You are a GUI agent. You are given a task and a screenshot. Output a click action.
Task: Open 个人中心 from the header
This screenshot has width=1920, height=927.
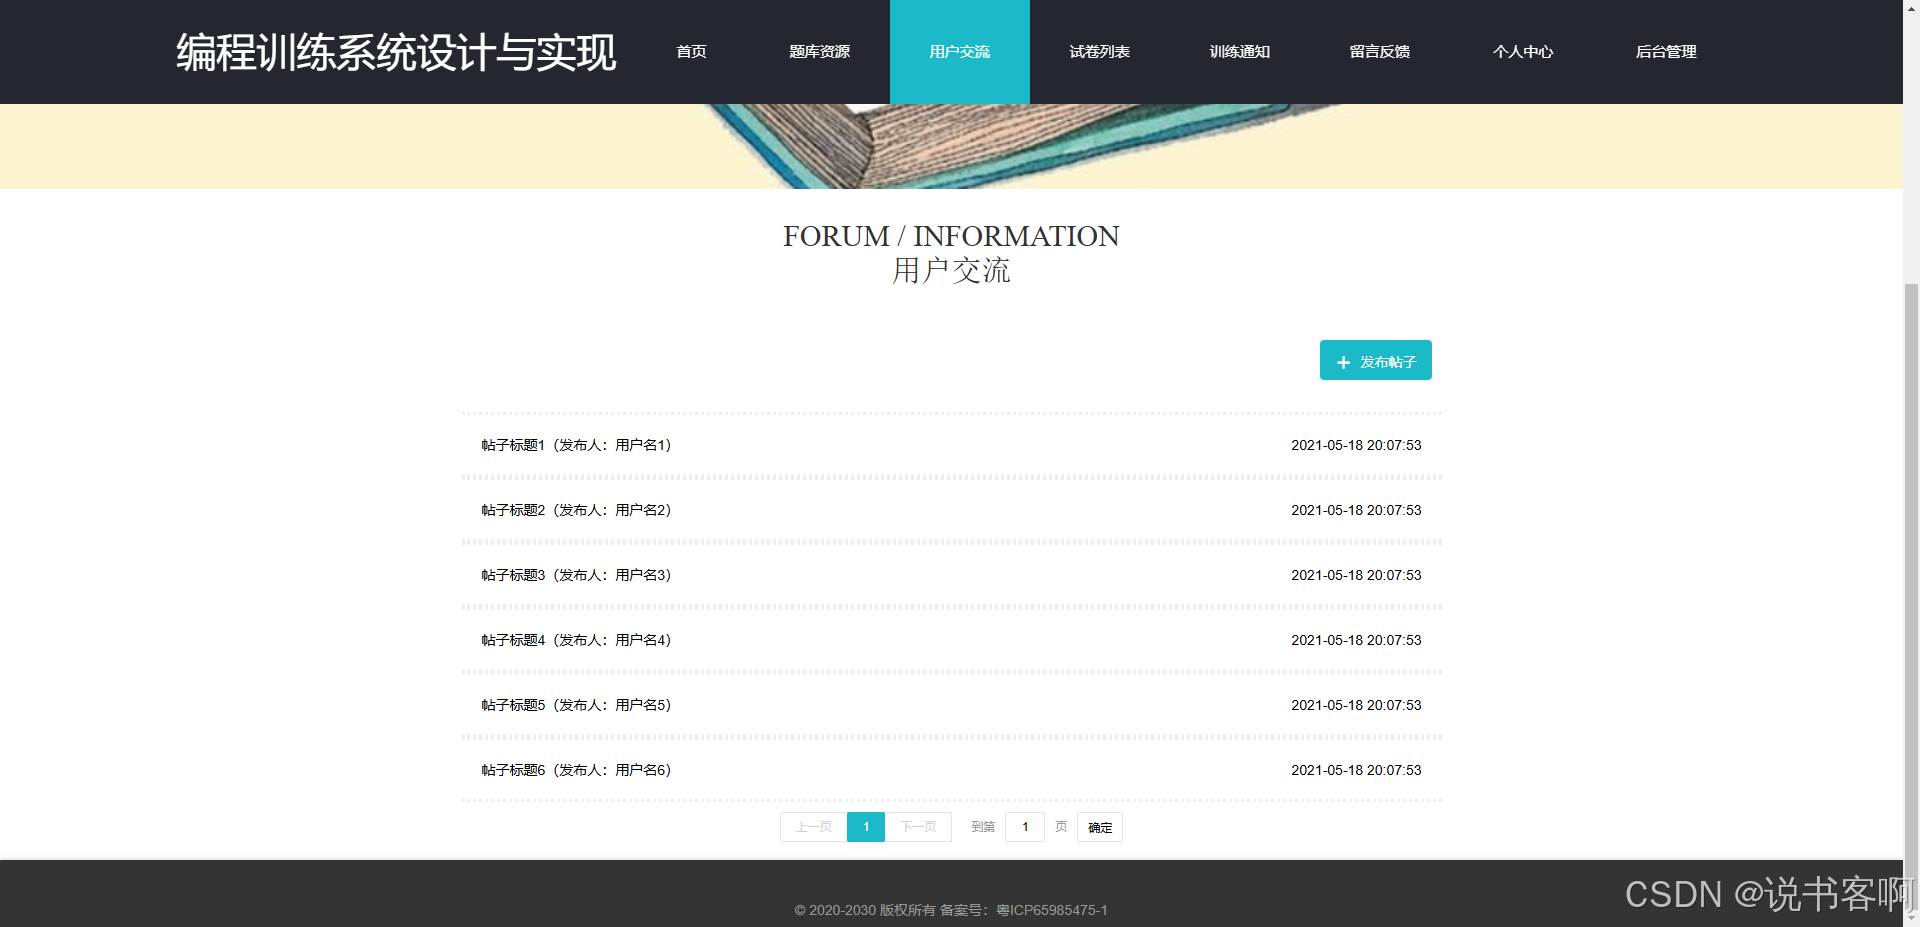click(1523, 52)
